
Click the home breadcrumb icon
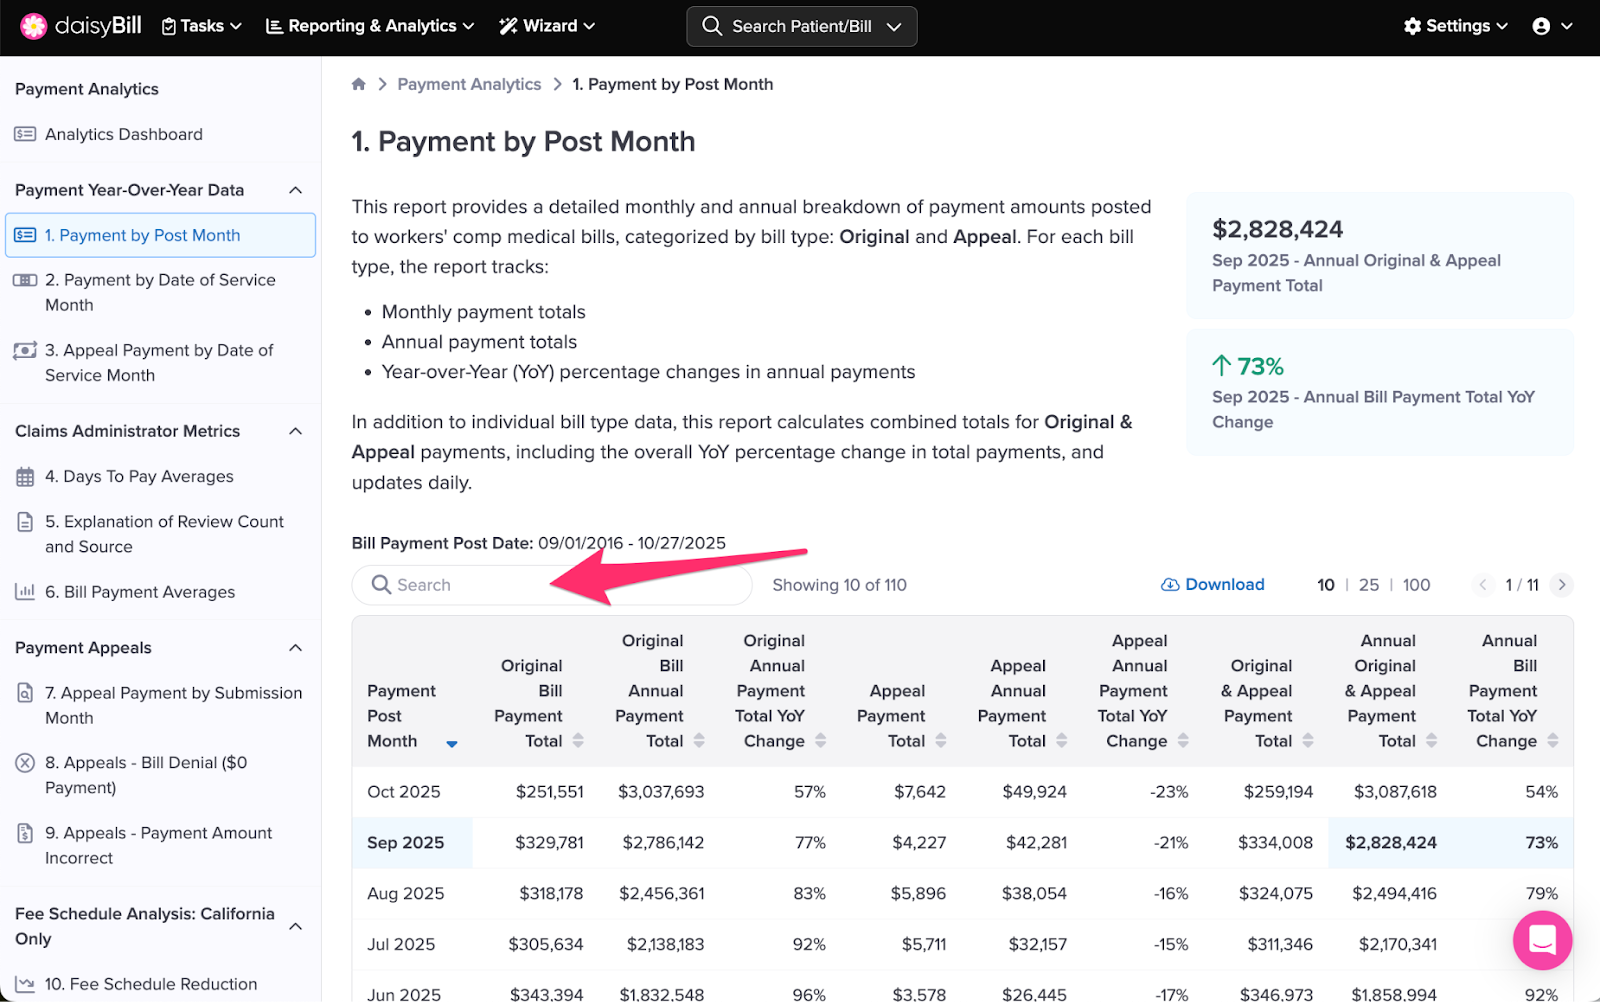[359, 84]
